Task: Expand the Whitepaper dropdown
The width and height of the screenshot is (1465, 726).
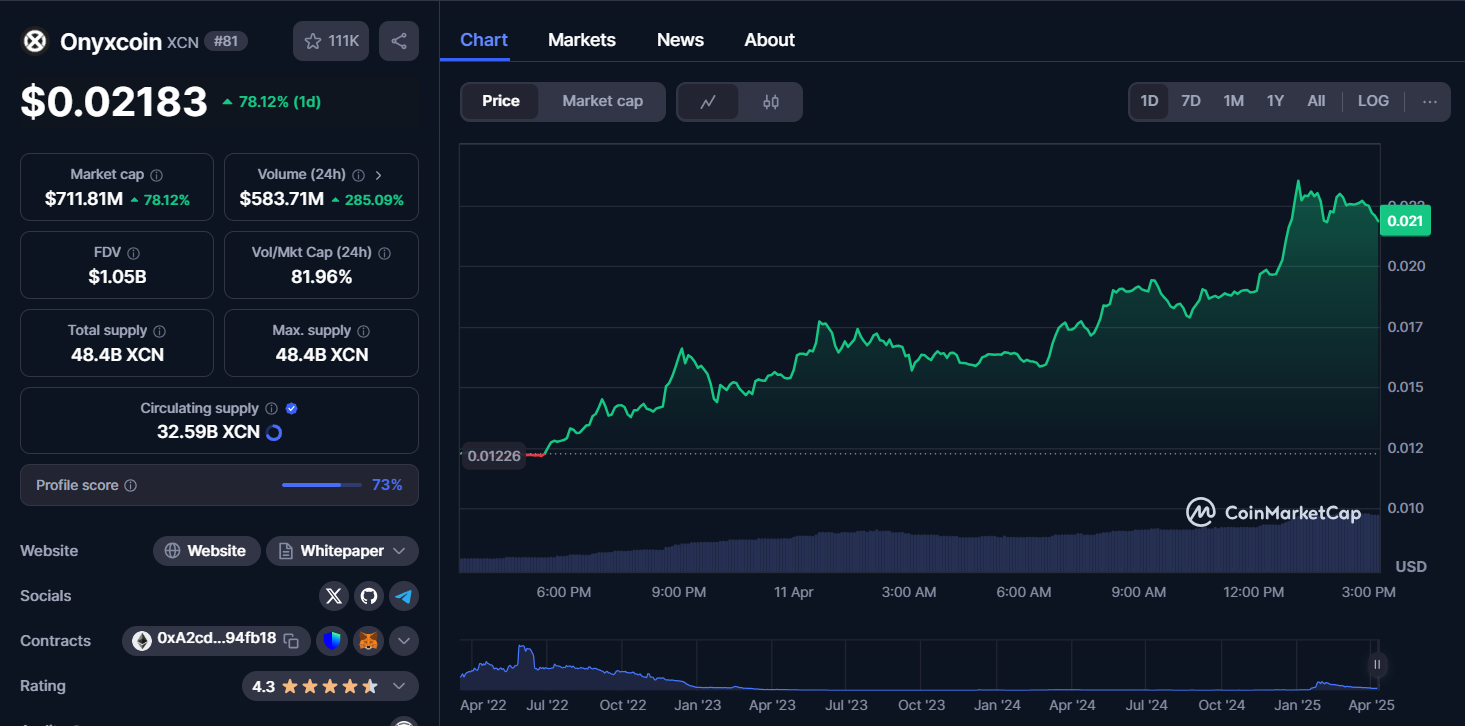Action: tap(399, 551)
